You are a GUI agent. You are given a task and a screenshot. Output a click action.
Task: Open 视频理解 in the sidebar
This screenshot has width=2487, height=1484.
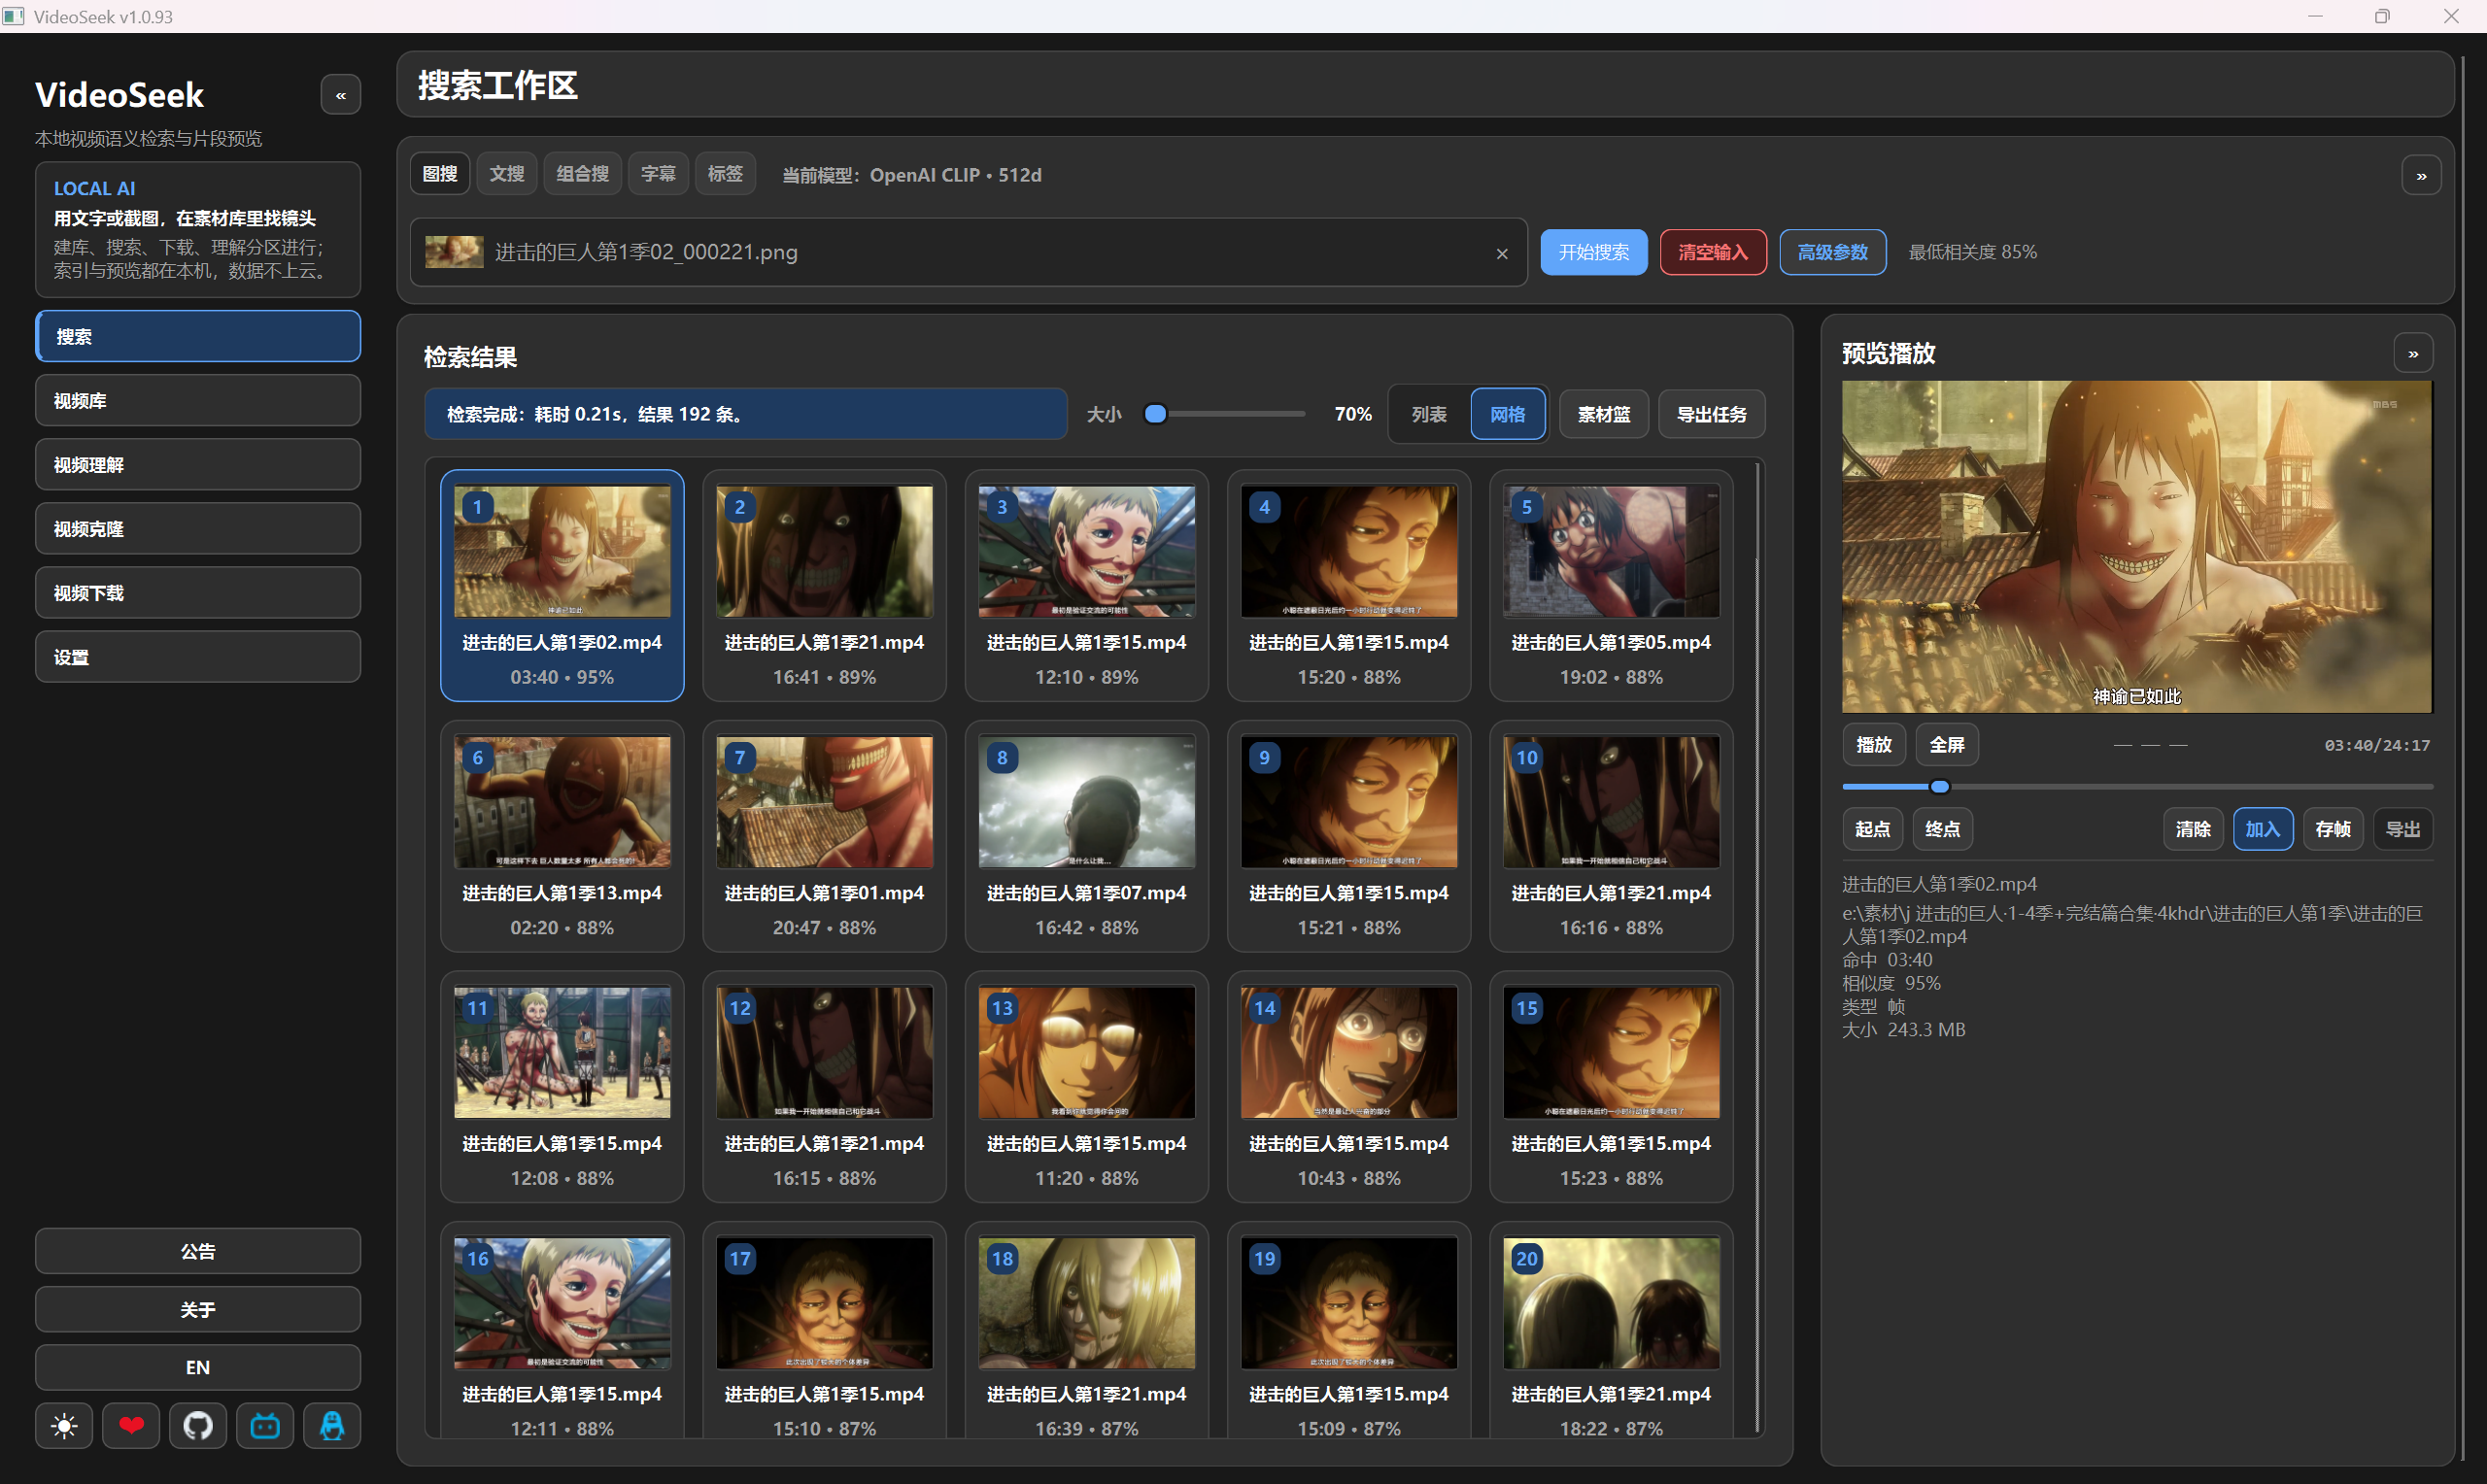[198, 465]
